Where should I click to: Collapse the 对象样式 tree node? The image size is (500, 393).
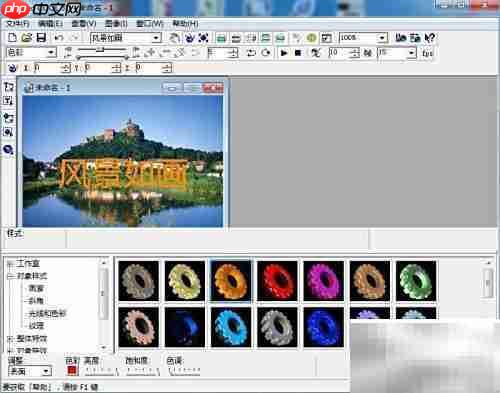10,276
